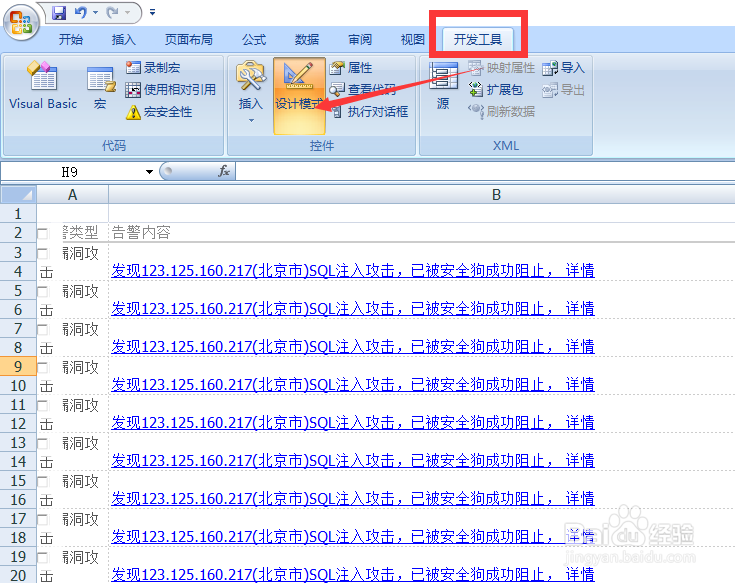This screenshot has height=583, width=735.
Task: Tick the checkbox in row 15
Action: pyautogui.click(x=43, y=481)
